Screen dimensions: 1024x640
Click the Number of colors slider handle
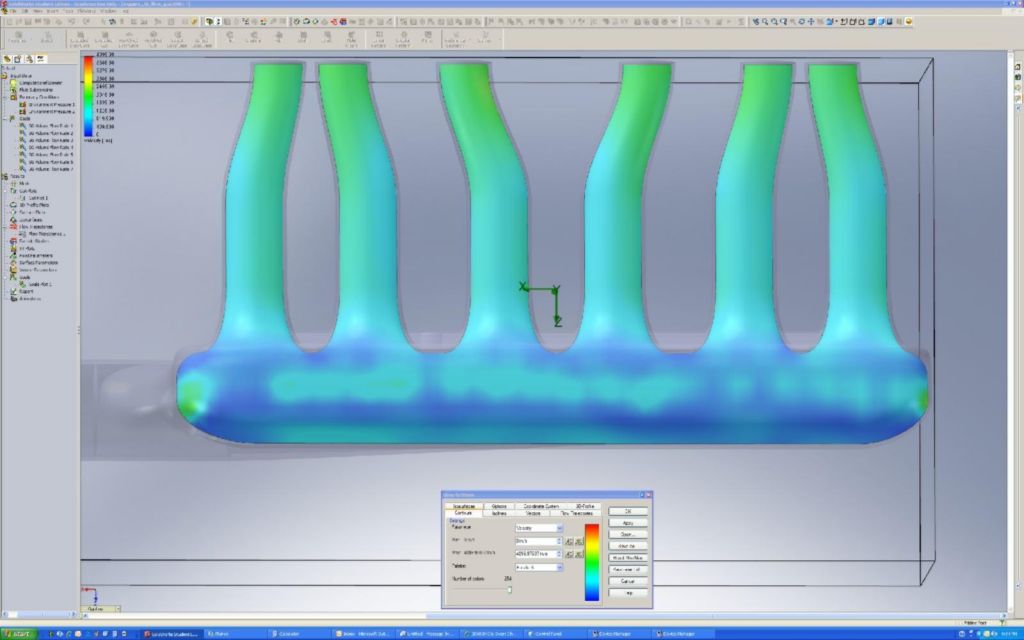point(509,590)
